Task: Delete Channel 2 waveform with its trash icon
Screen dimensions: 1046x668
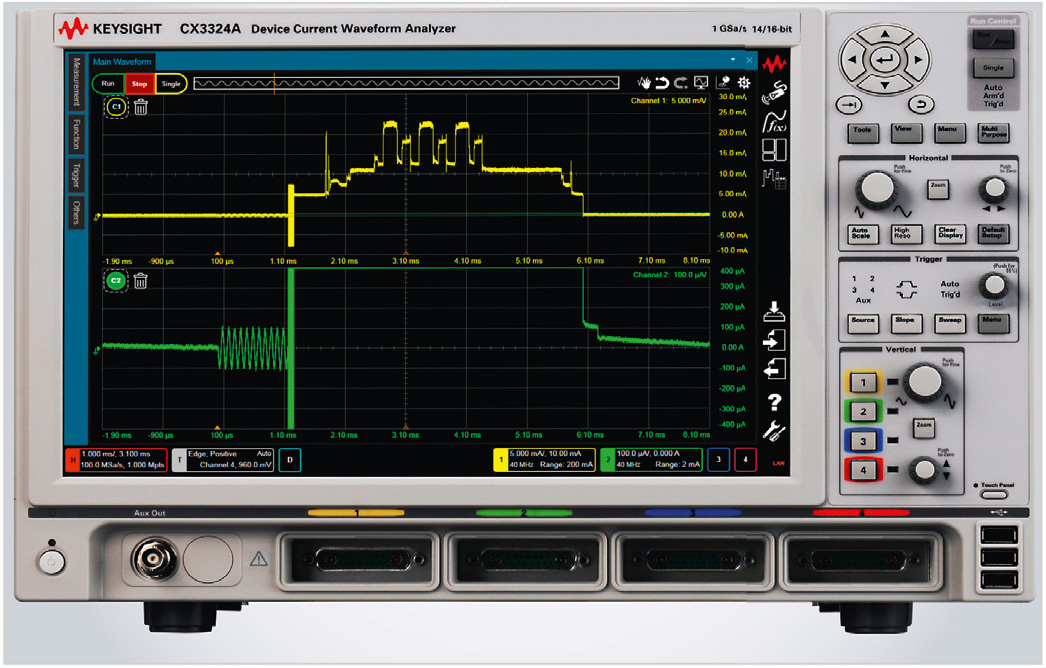Action: pyautogui.click(x=140, y=281)
